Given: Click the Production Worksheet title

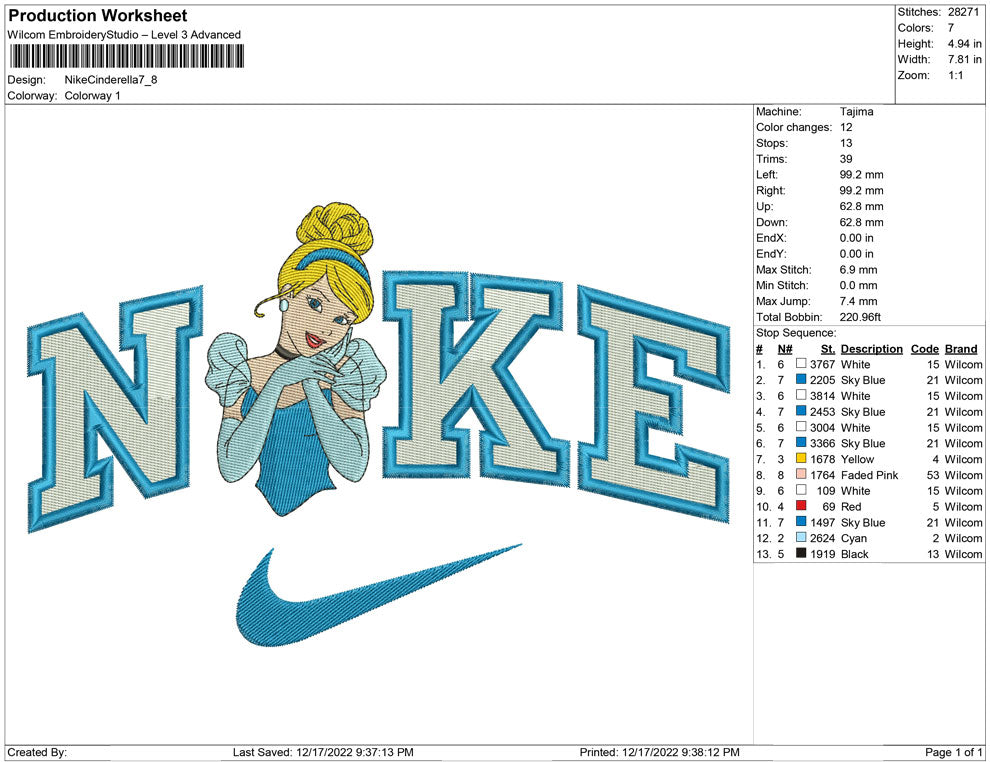Looking at the screenshot, I should point(97,16).
